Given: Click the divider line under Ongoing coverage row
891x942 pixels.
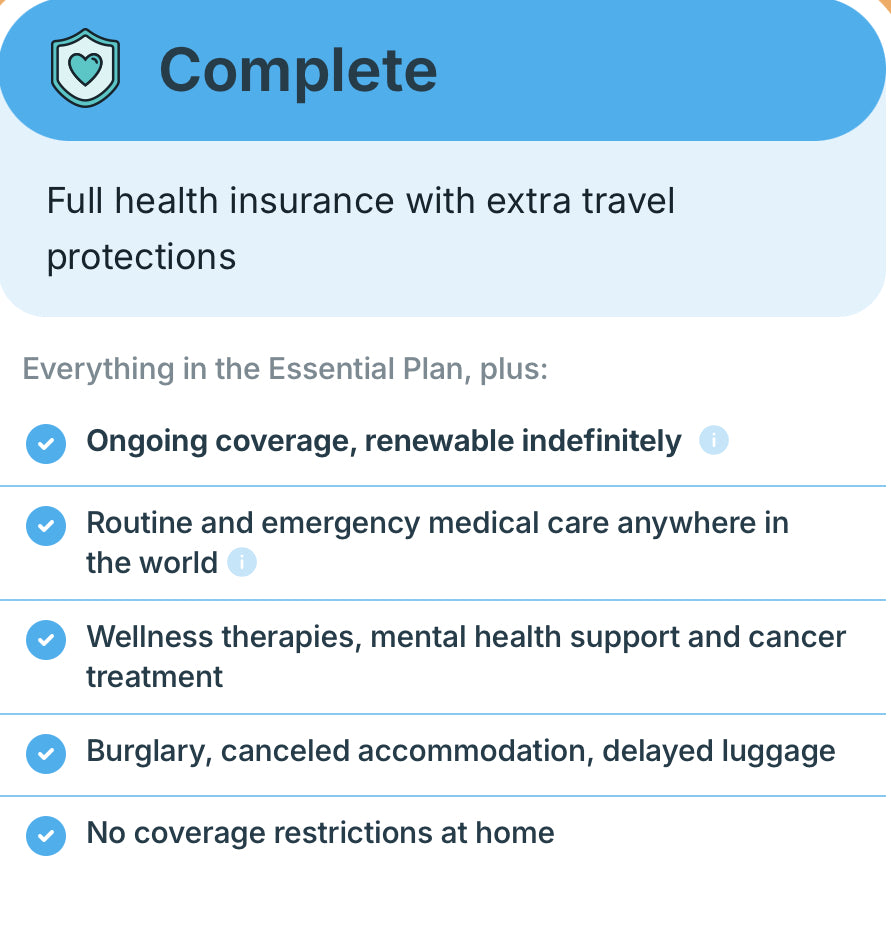Looking at the screenshot, I should point(445,486).
